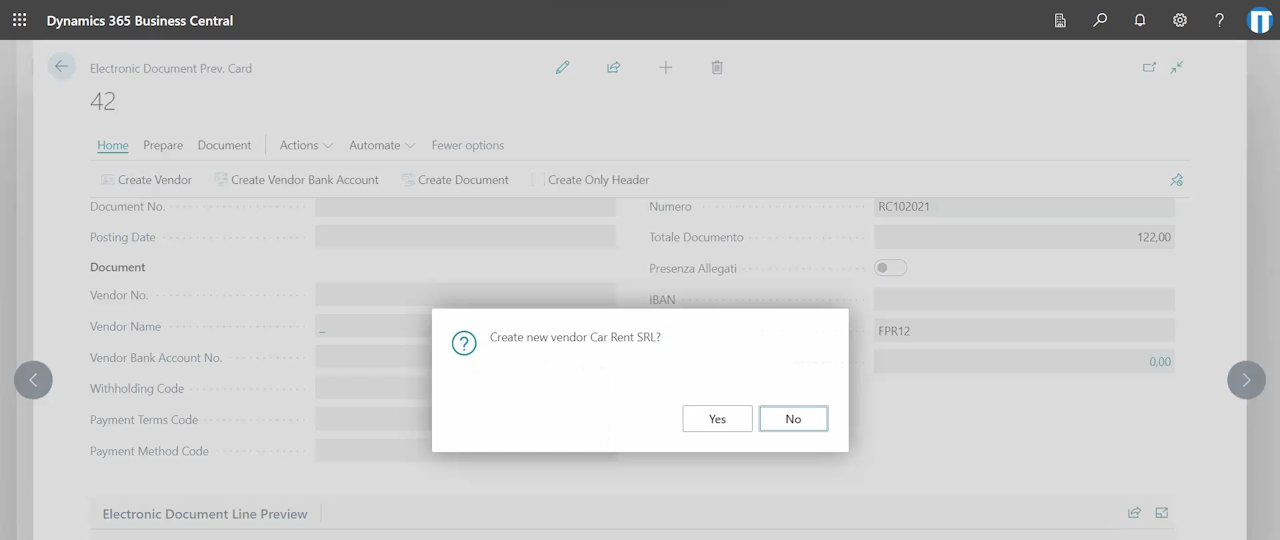Open settings gear

[x=1180, y=20]
